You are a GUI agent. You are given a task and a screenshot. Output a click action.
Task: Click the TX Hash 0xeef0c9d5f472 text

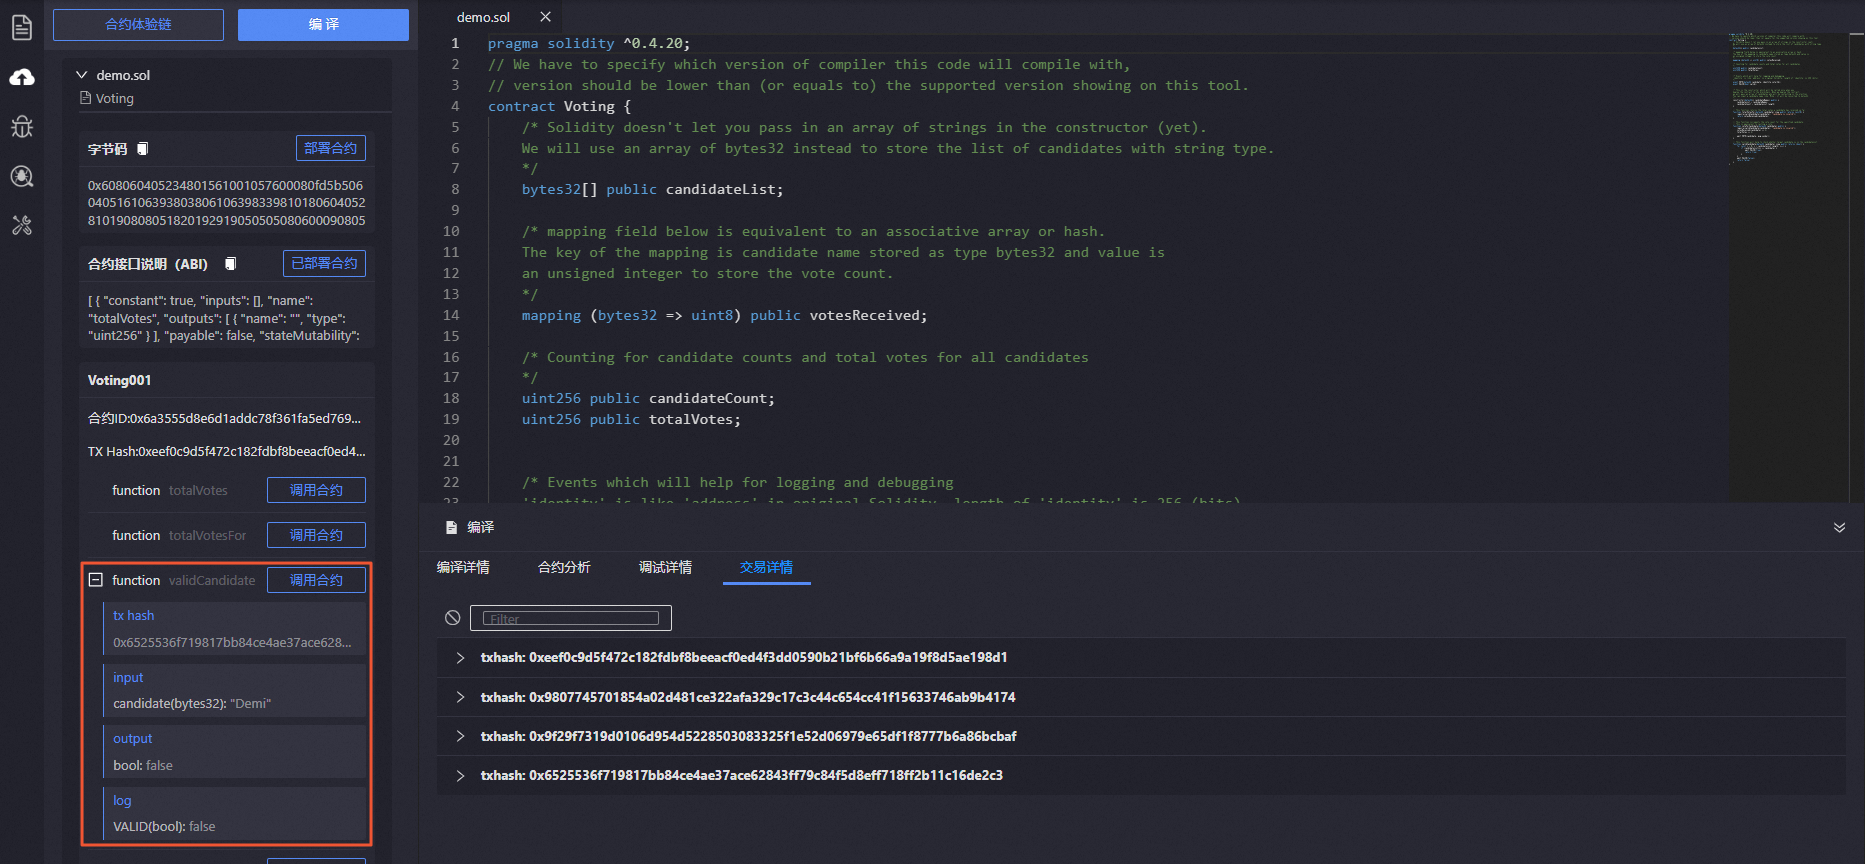click(226, 451)
